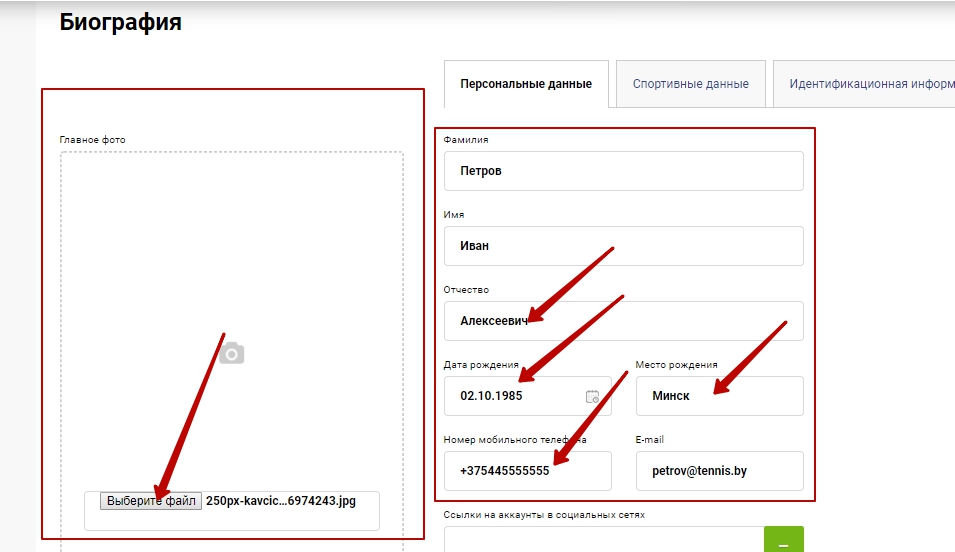Click the Главное фото label
955x552 pixels.
92,140
